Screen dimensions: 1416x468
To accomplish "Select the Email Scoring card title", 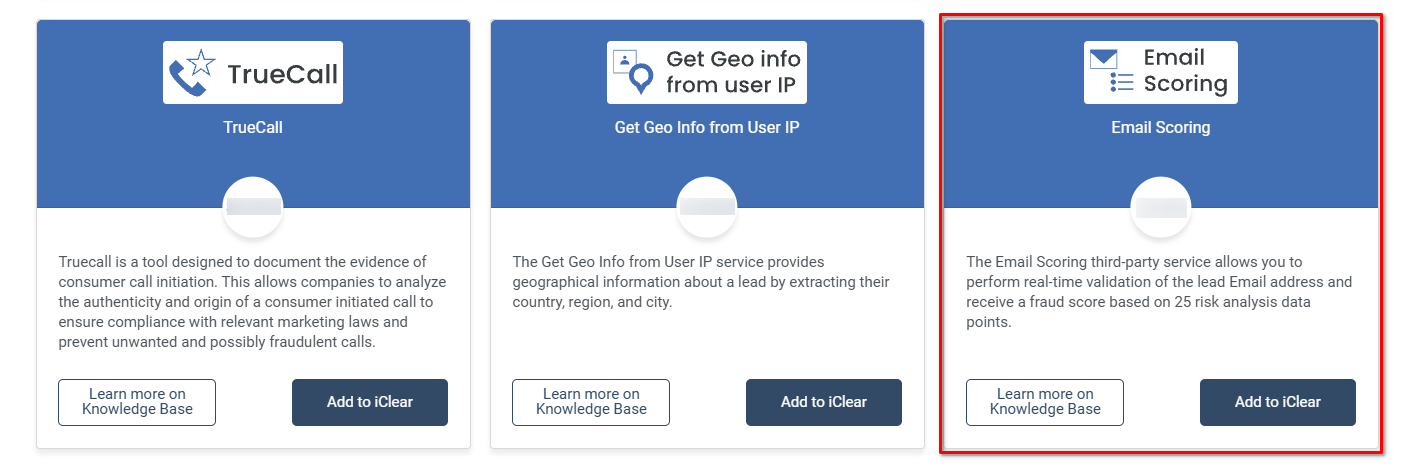I will pos(1161,128).
